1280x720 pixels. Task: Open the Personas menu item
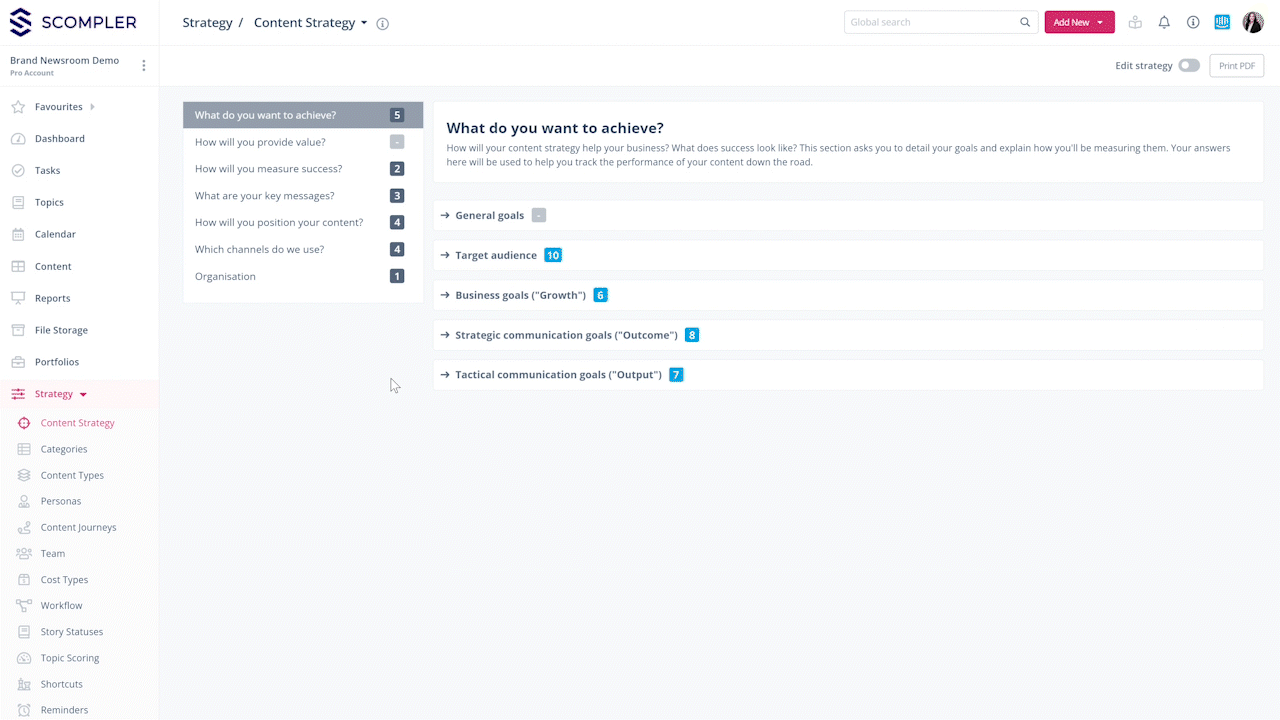pyautogui.click(x=60, y=501)
